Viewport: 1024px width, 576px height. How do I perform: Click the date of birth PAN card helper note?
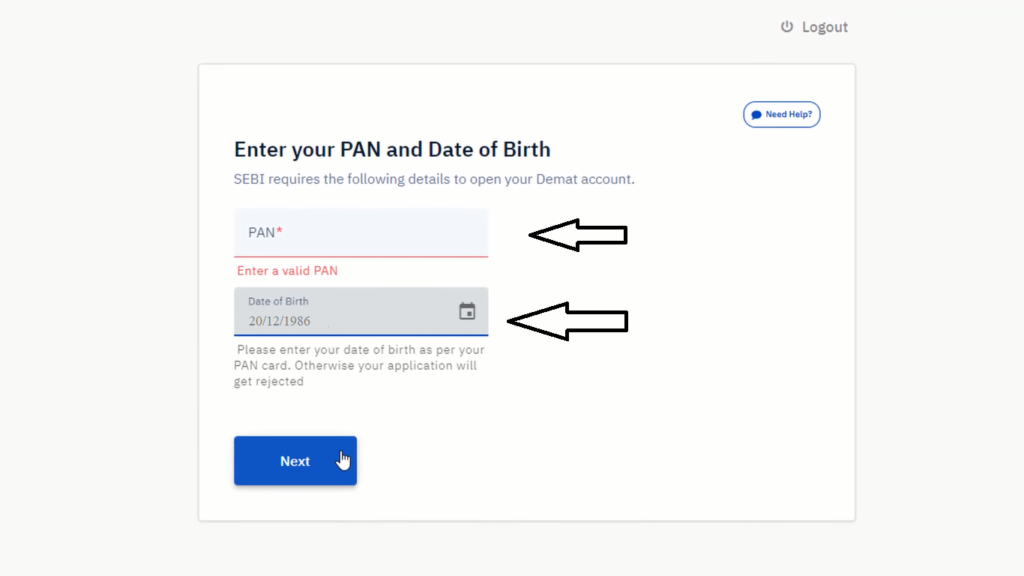[360, 366]
